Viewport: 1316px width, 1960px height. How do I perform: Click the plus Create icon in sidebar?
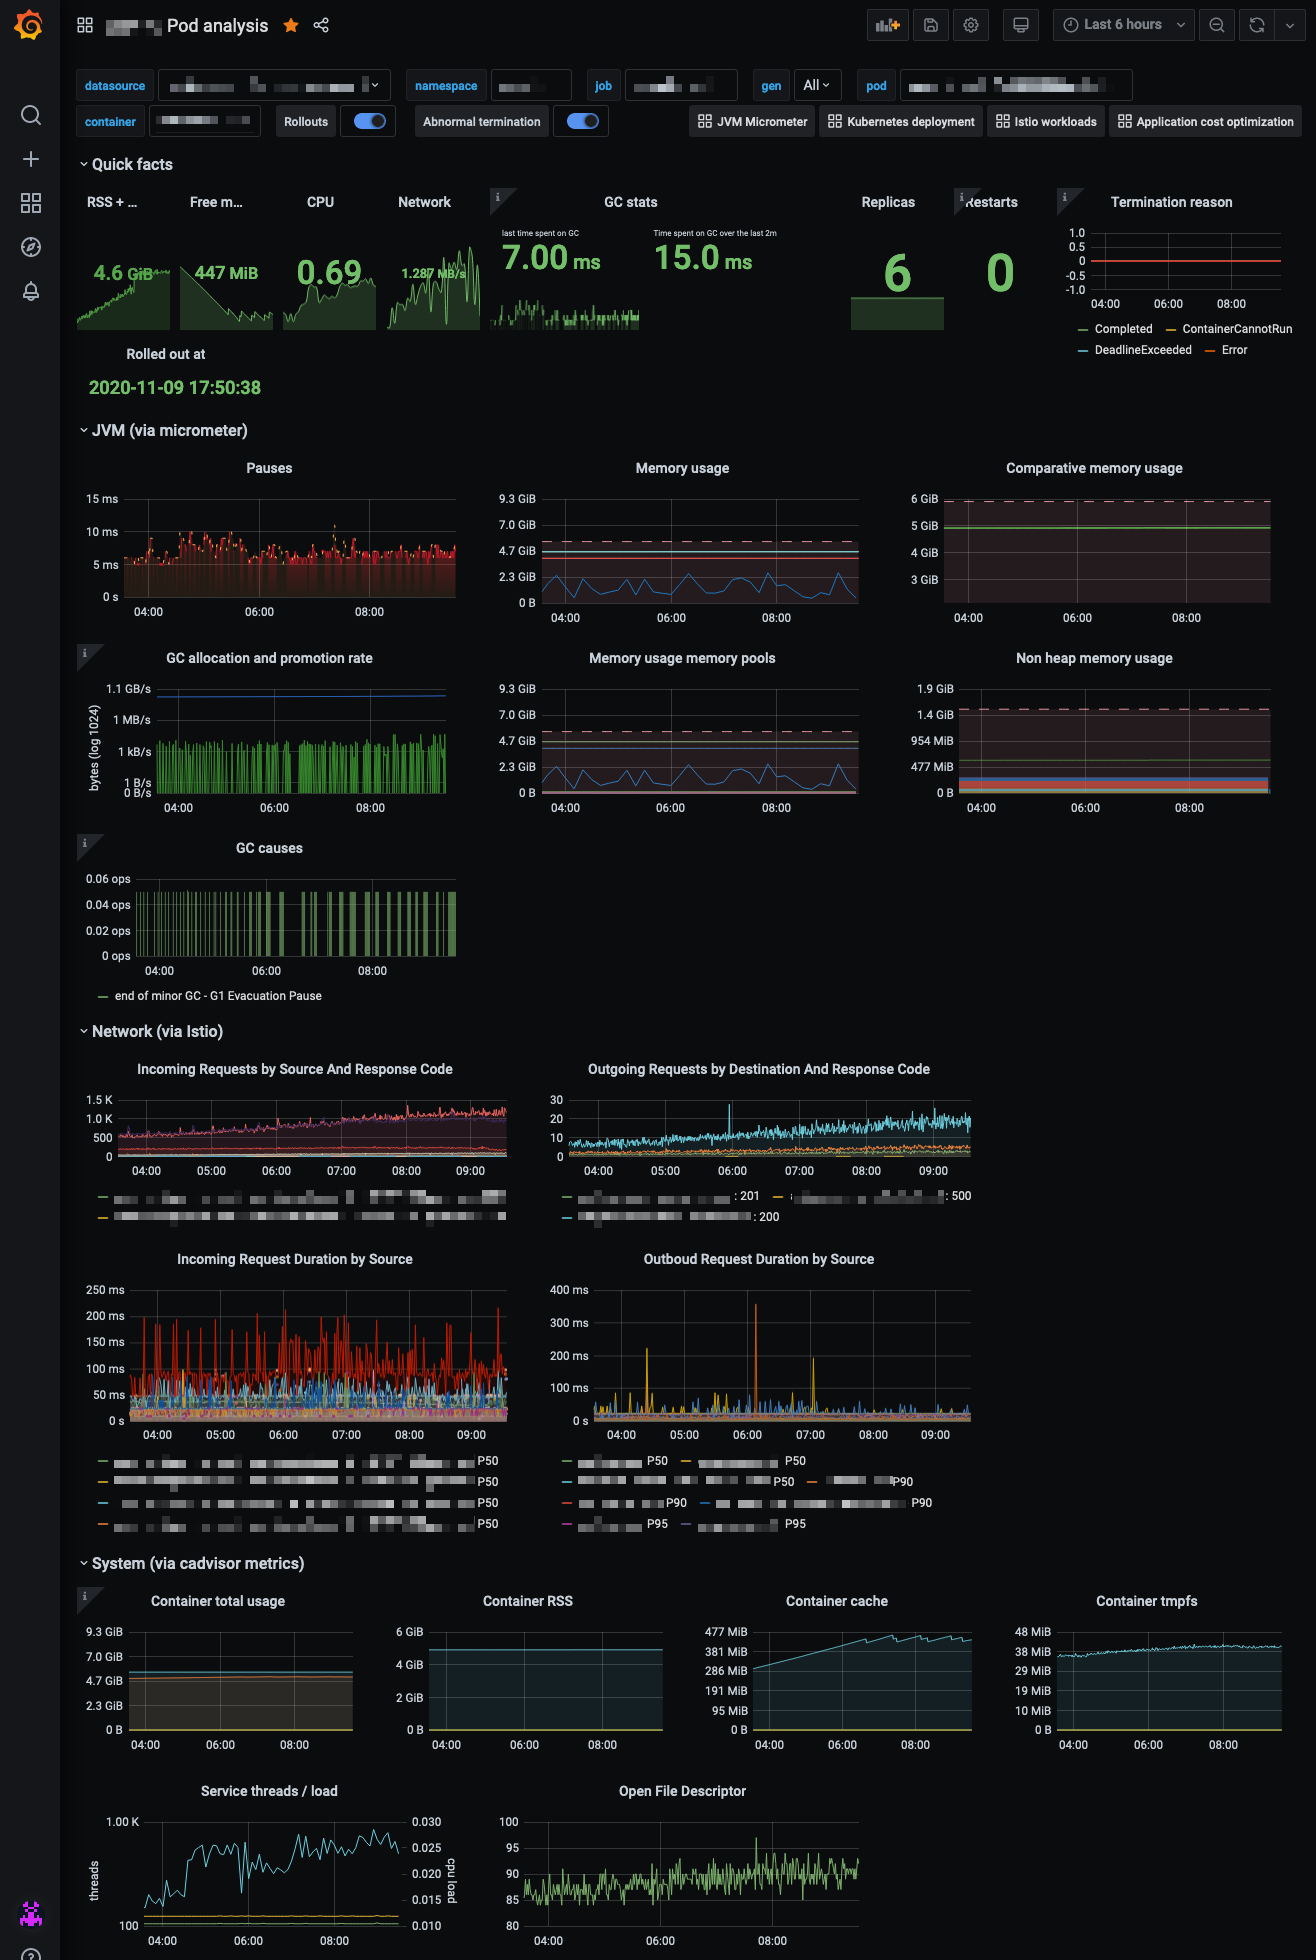click(31, 159)
